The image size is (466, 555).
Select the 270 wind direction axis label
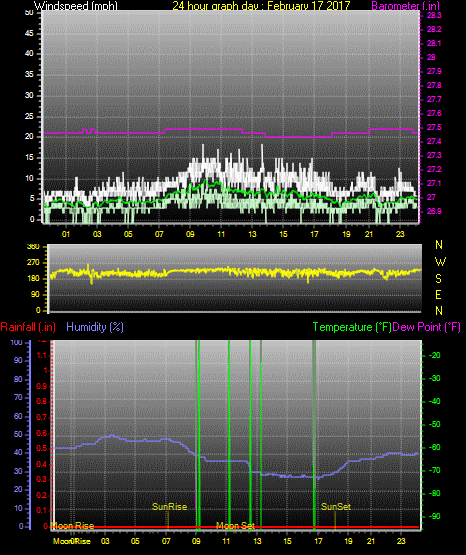pos(34,263)
